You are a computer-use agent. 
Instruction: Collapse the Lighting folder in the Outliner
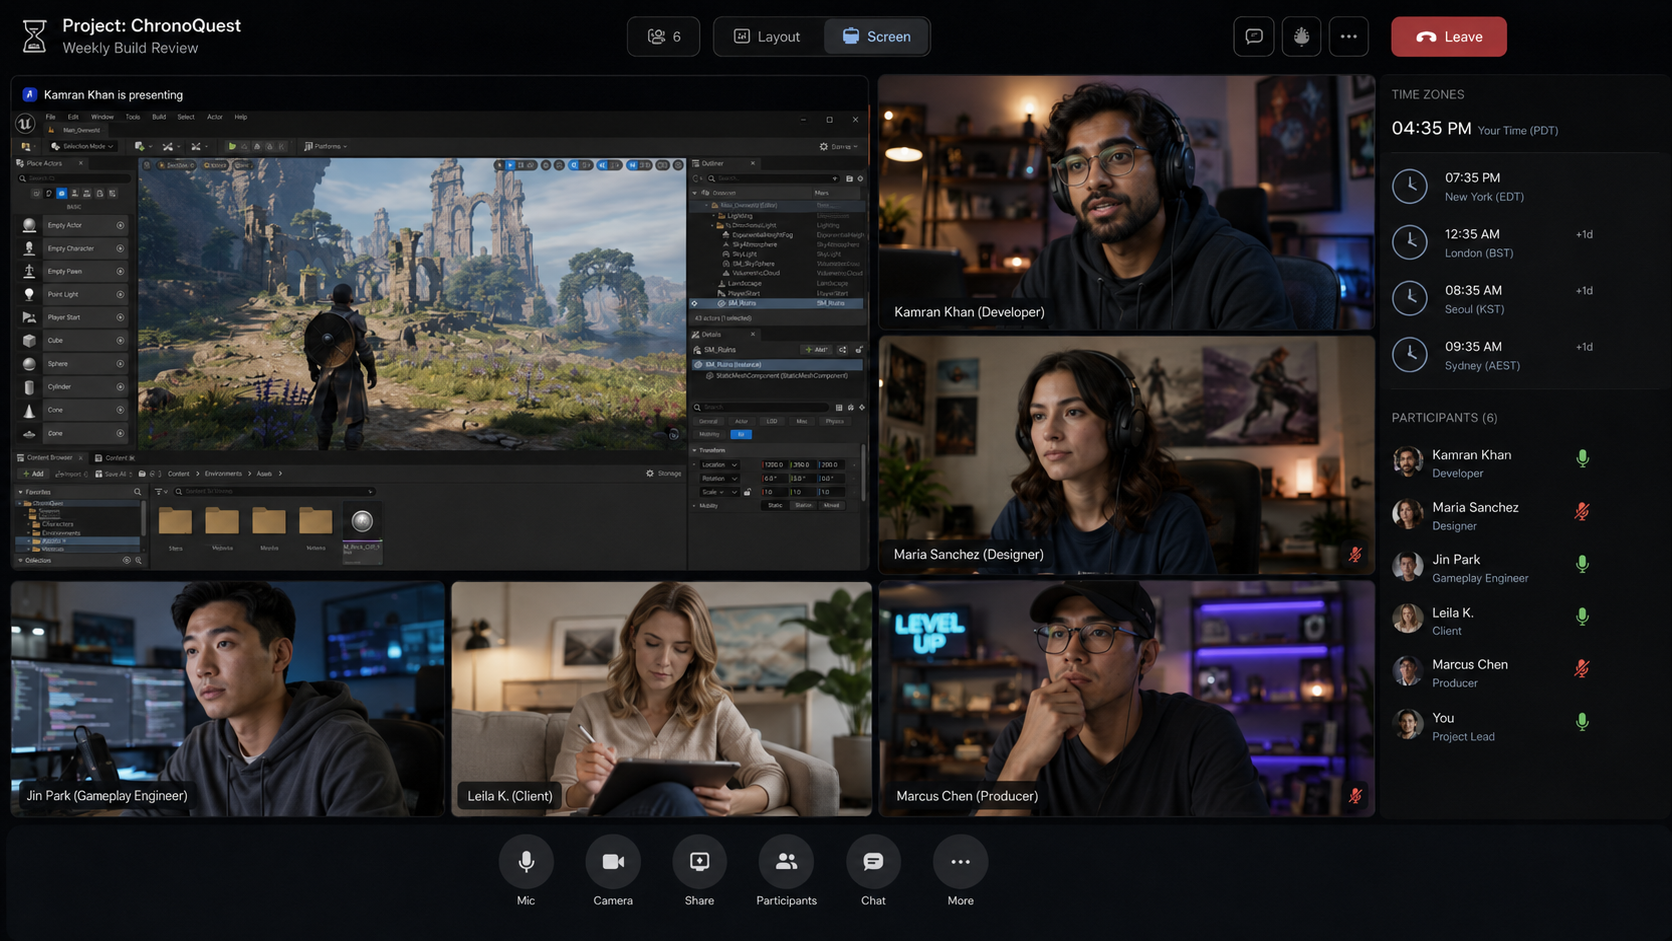[714, 215]
